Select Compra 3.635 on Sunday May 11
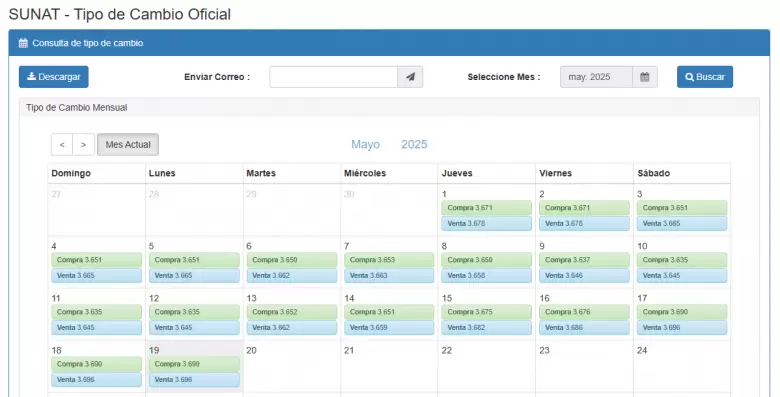 pyautogui.click(x=96, y=312)
